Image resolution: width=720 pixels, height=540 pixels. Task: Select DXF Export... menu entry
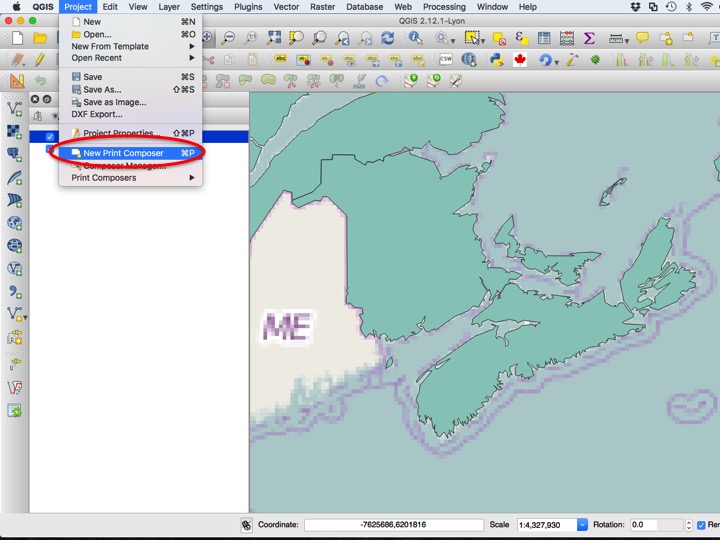130,114
